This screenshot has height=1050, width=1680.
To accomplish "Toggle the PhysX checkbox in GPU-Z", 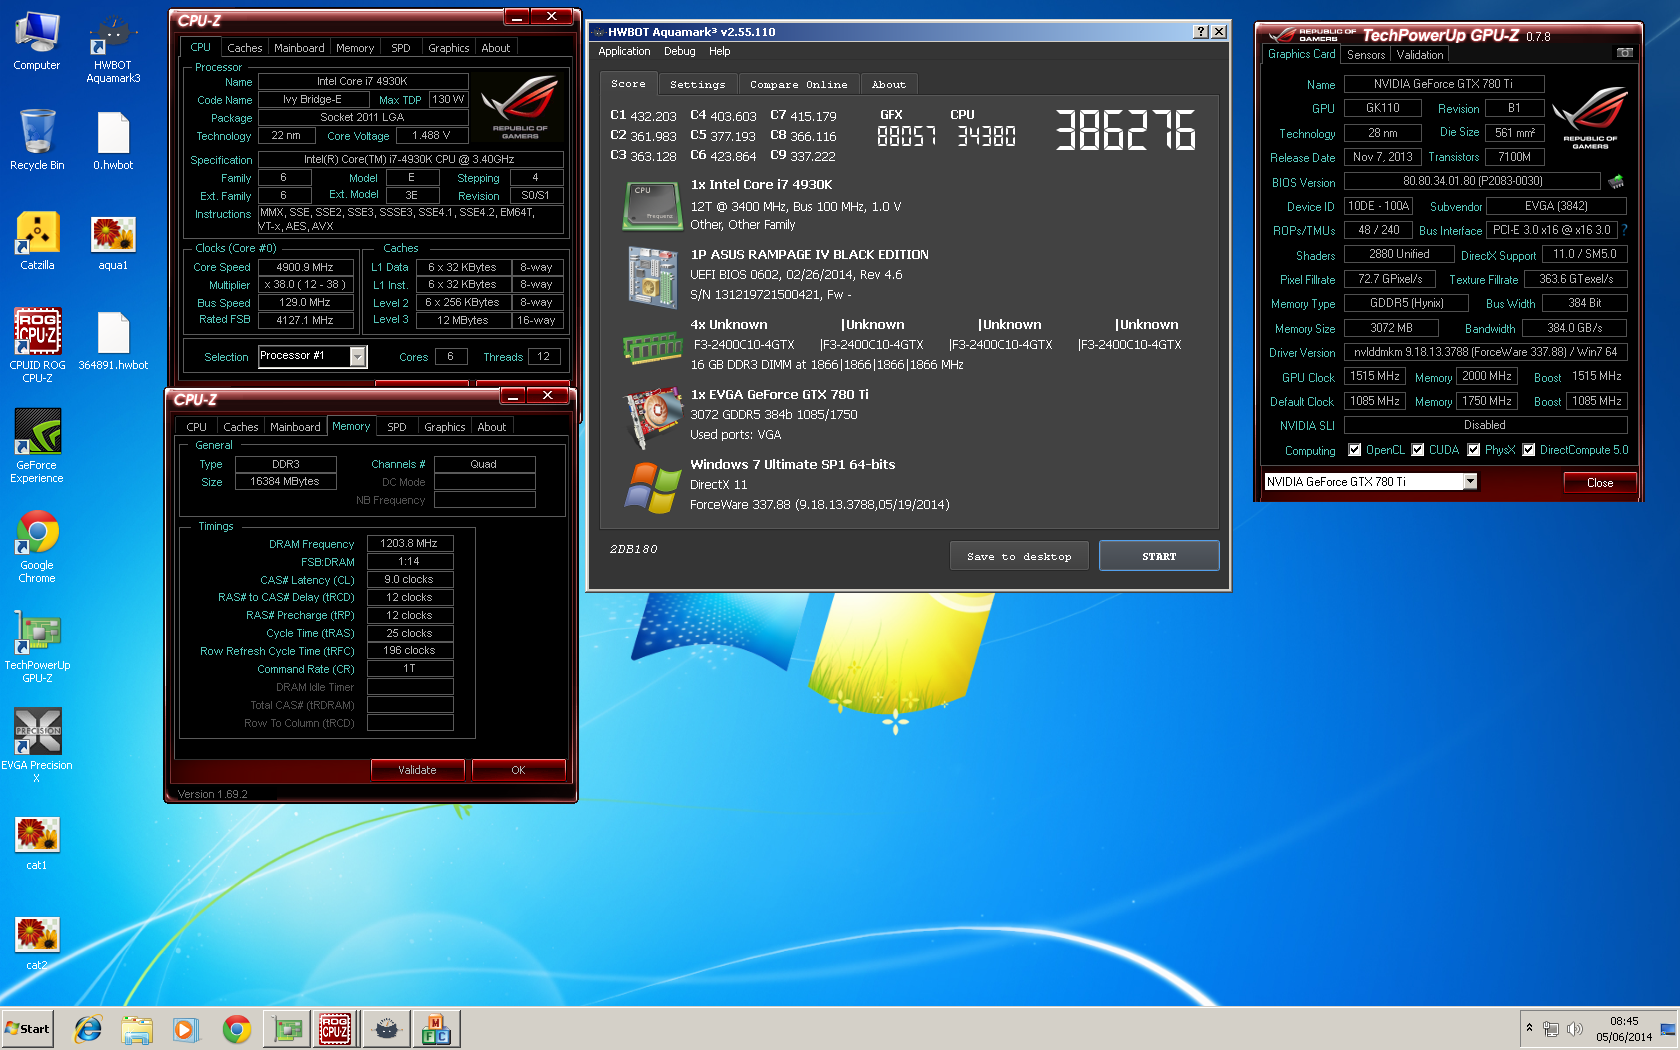I will point(1473,450).
